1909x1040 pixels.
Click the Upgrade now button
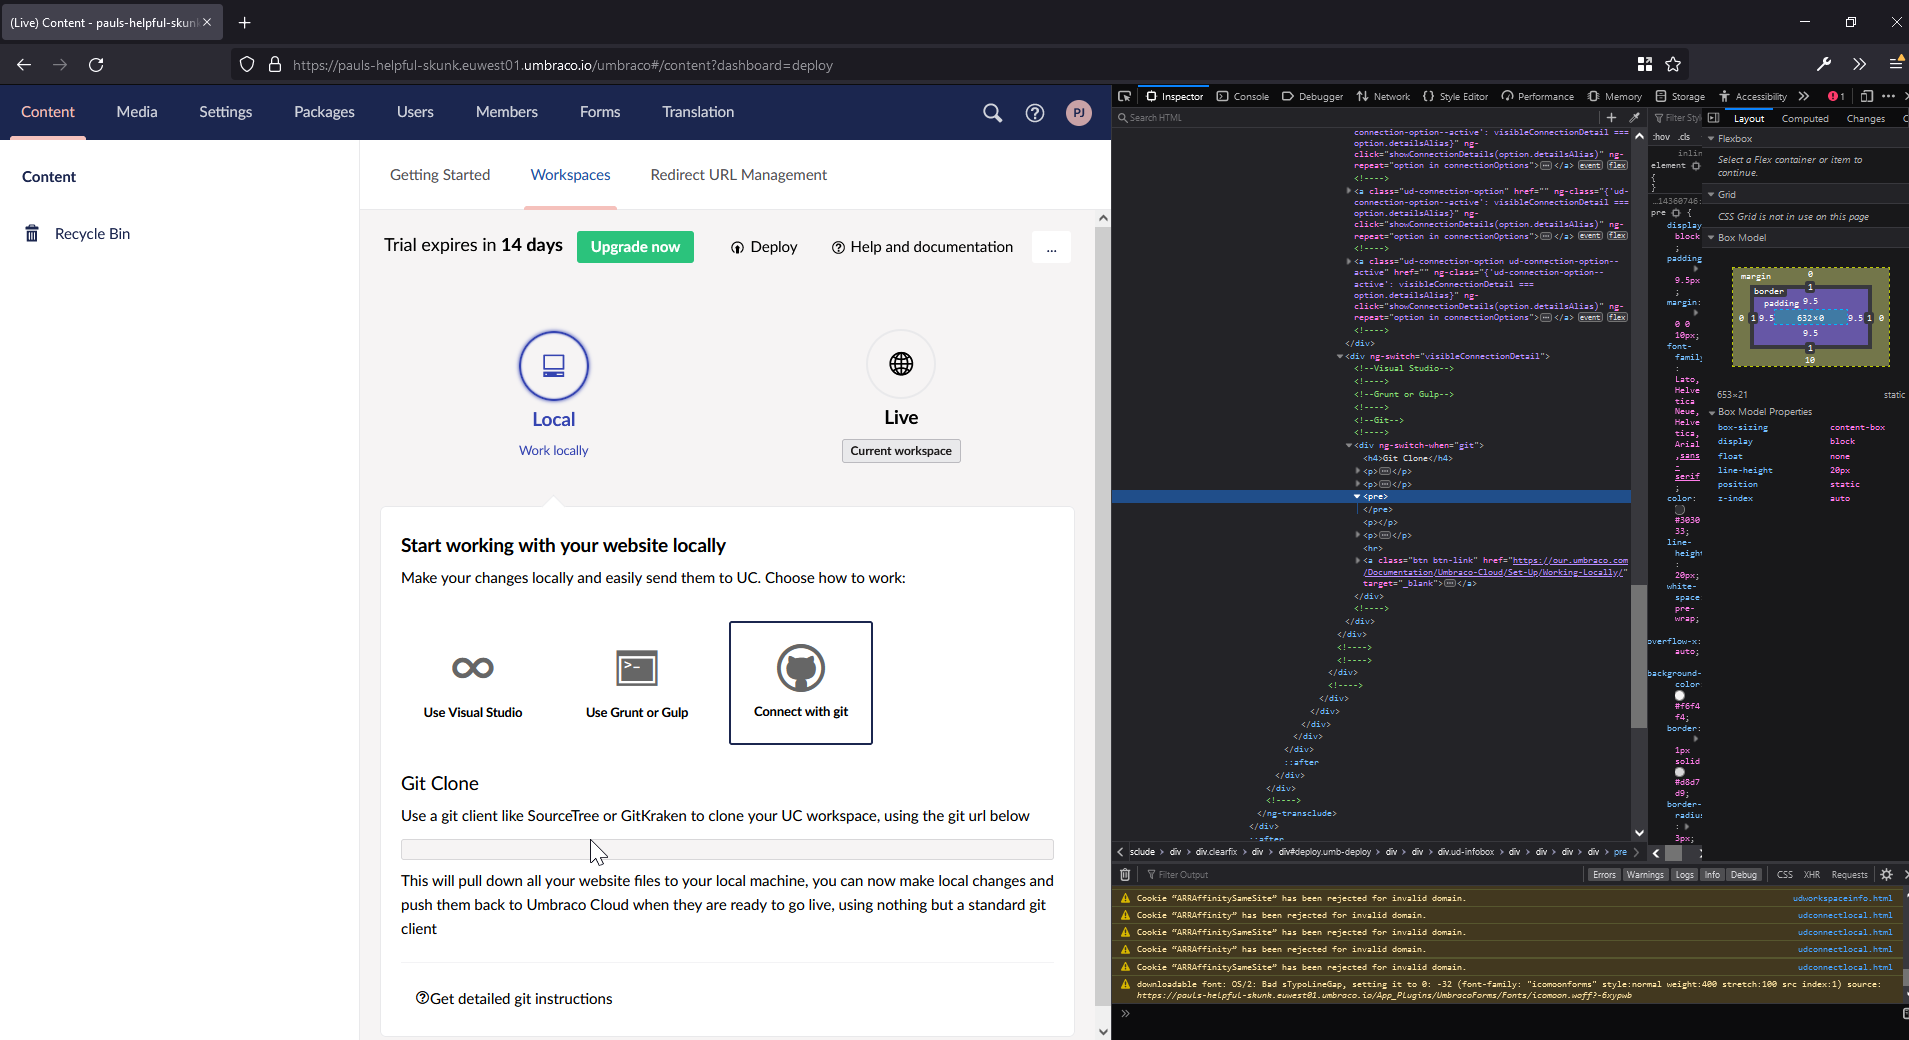(635, 247)
